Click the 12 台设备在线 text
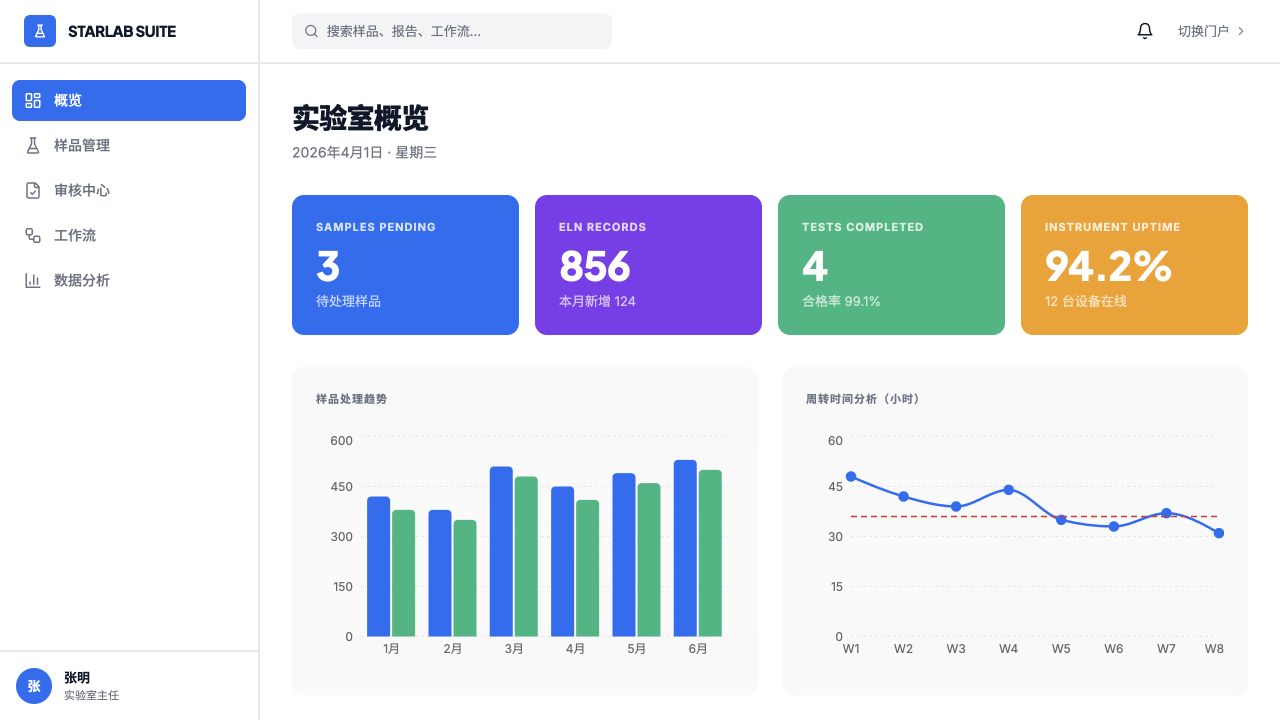1280x720 pixels. (1086, 301)
